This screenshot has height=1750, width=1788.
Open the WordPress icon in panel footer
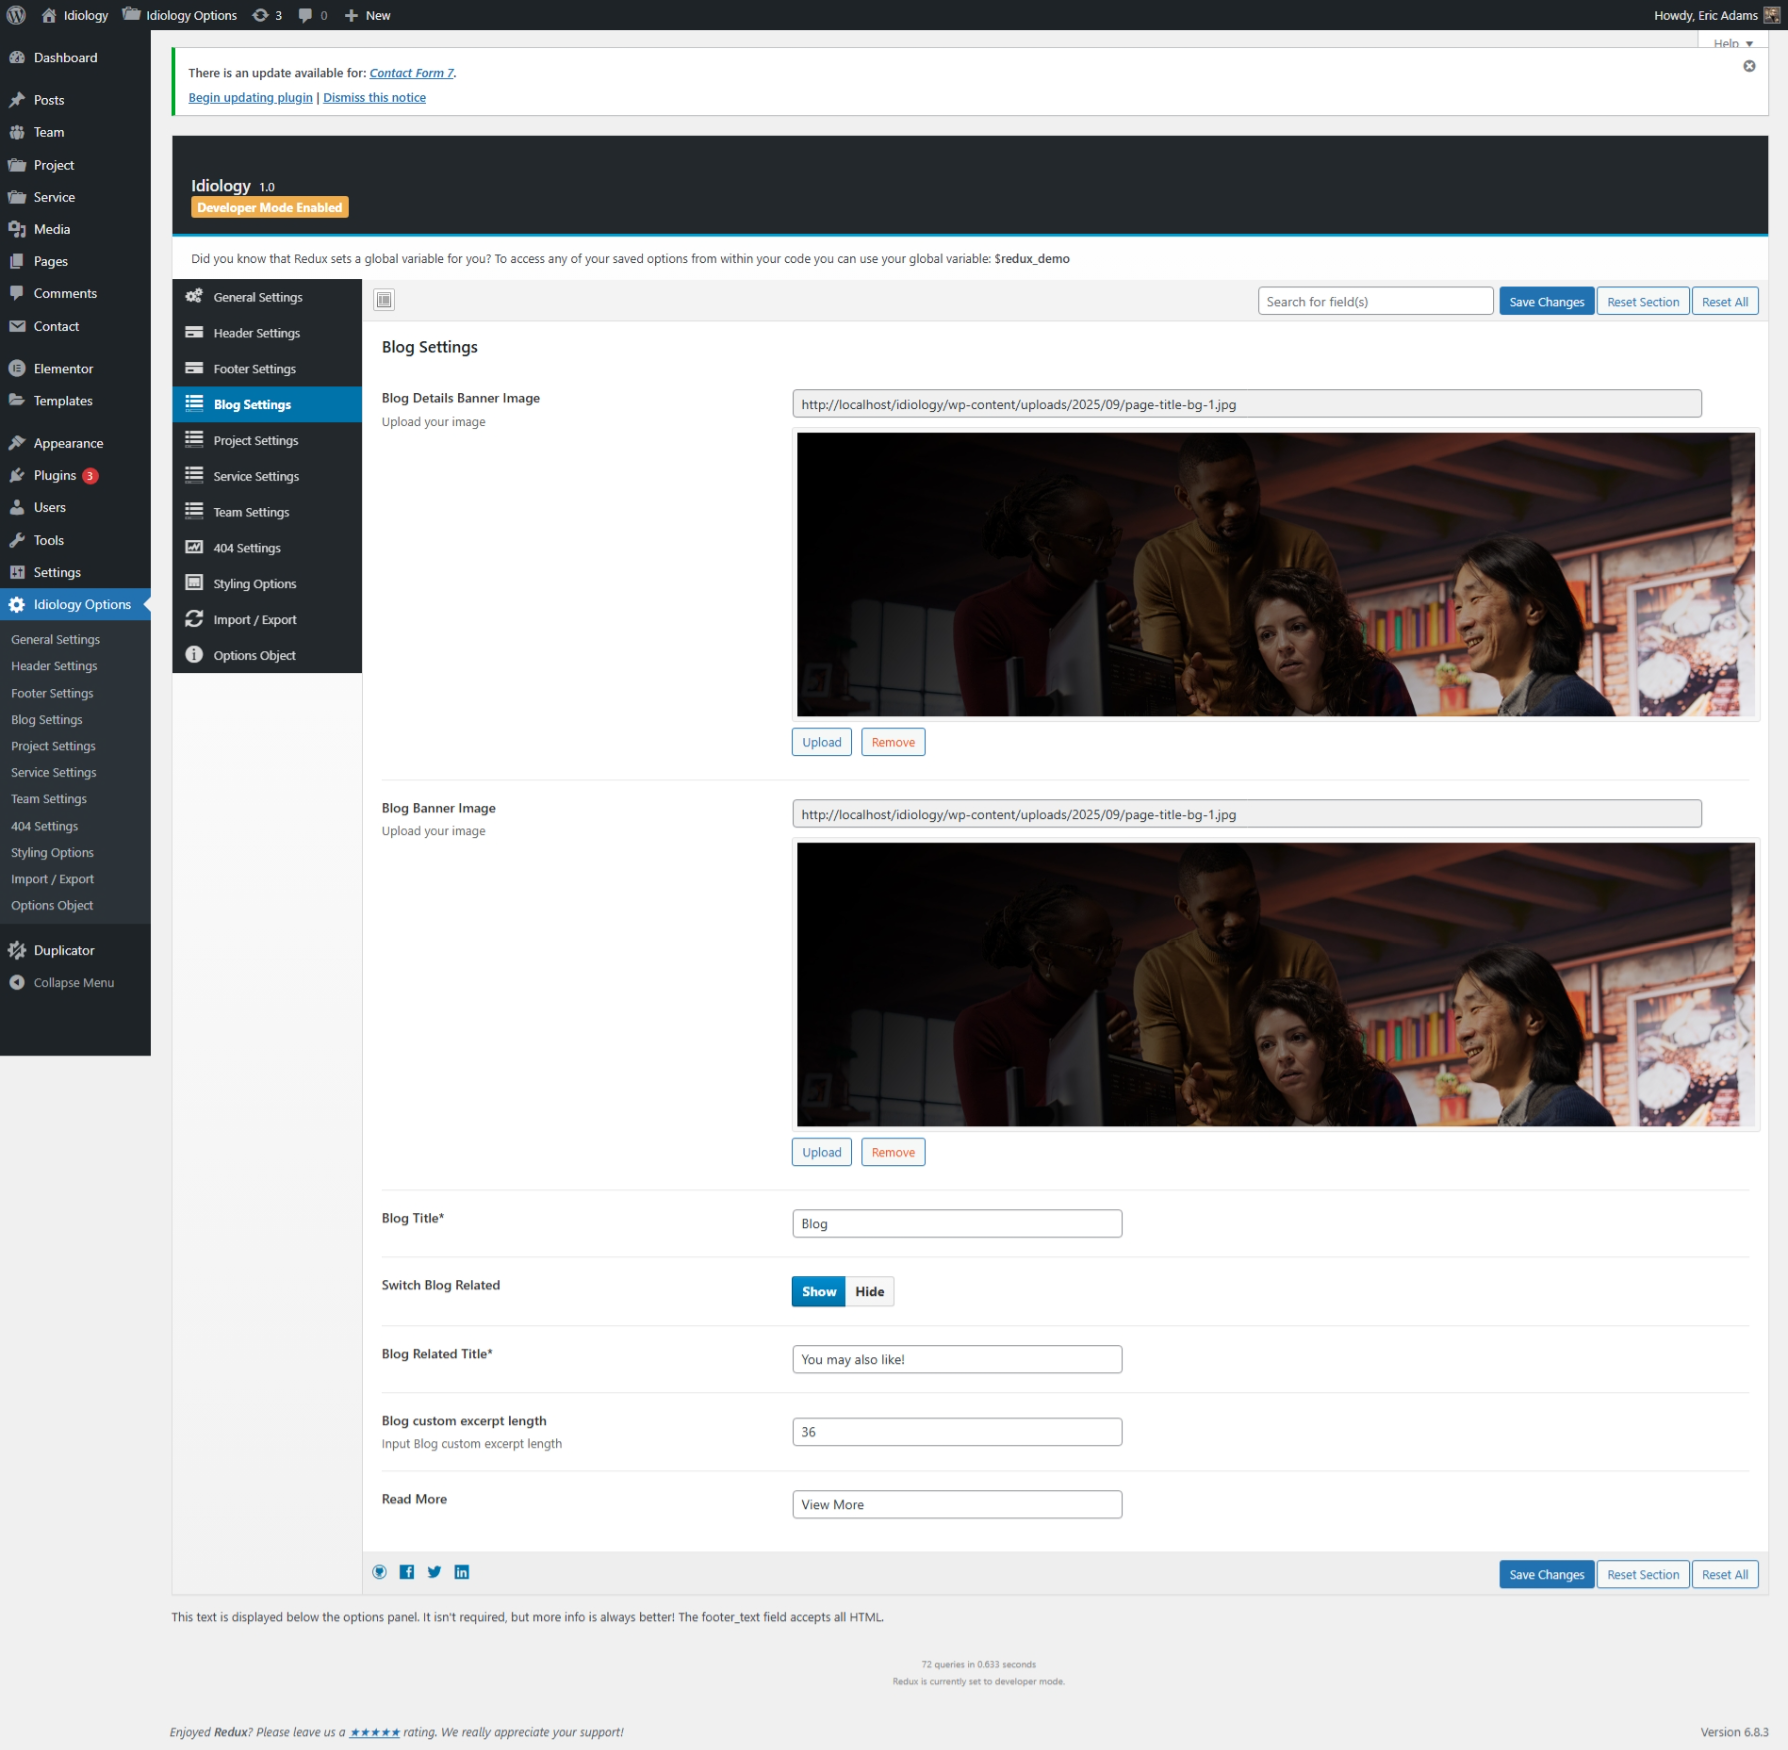coord(379,1572)
